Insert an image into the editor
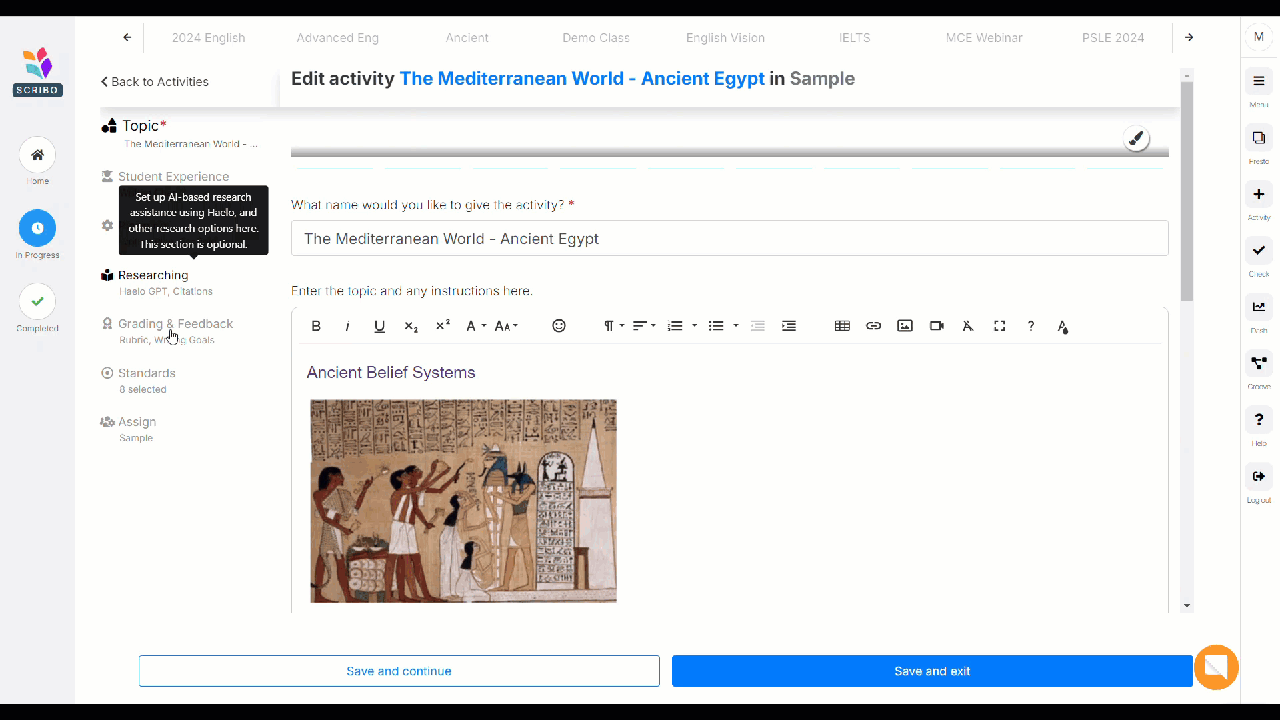Screen dimensions: 1280x720 [905, 326]
